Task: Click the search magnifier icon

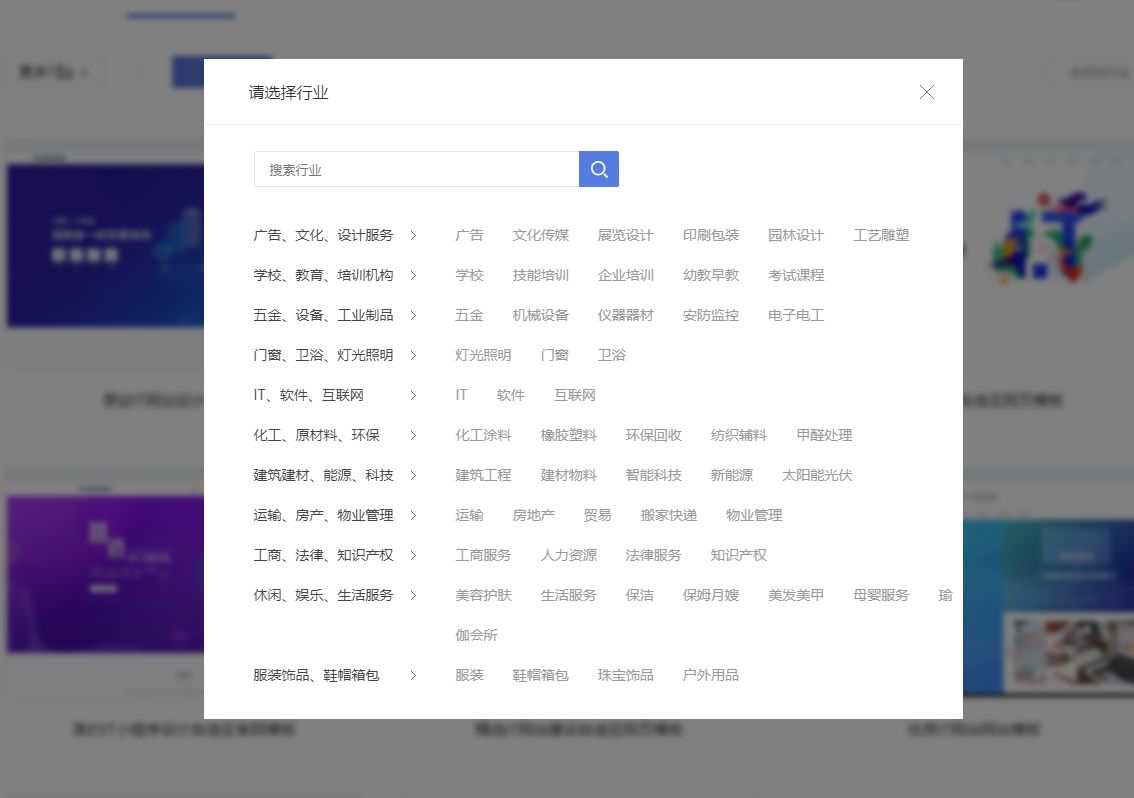Action: pyautogui.click(x=598, y=168)
